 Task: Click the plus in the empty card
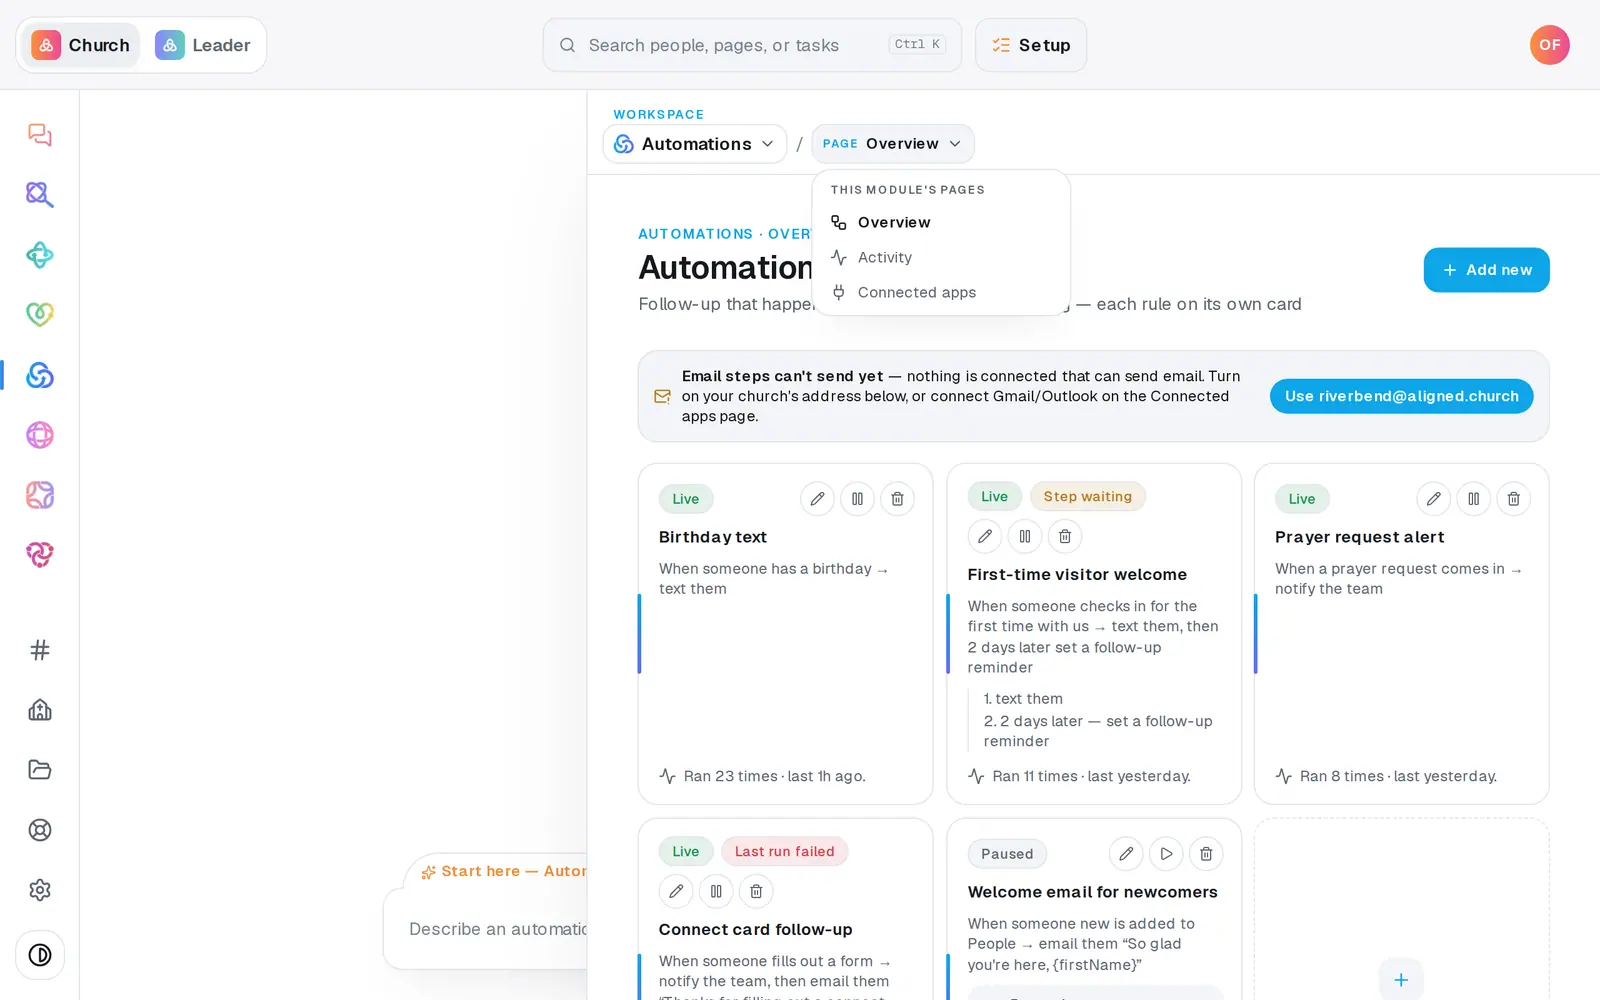pyautogui.click(x=1401, y=980)
